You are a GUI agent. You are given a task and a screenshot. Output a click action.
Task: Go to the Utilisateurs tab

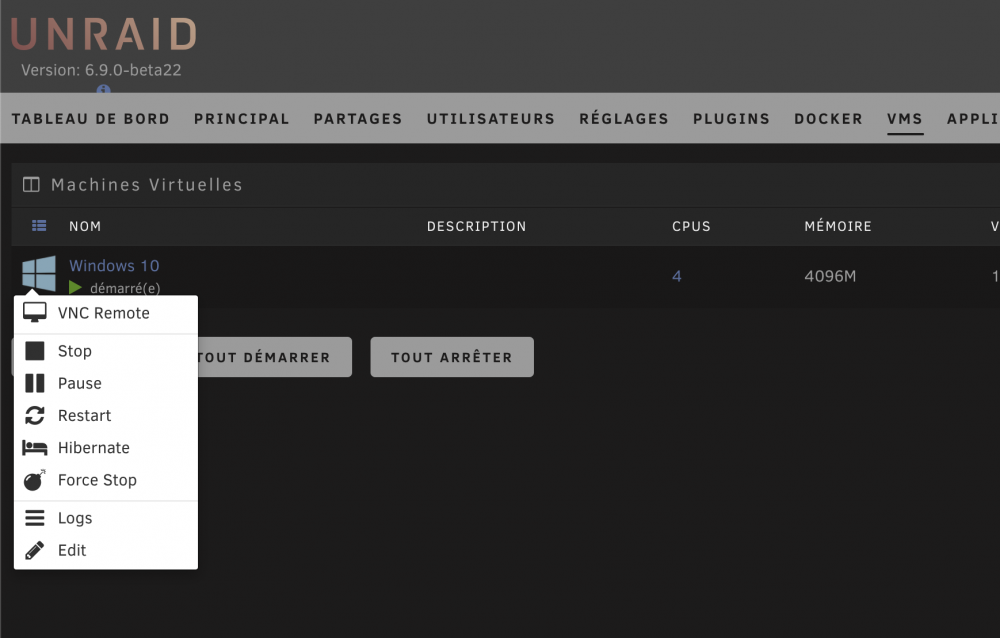(x=490, y=119)
